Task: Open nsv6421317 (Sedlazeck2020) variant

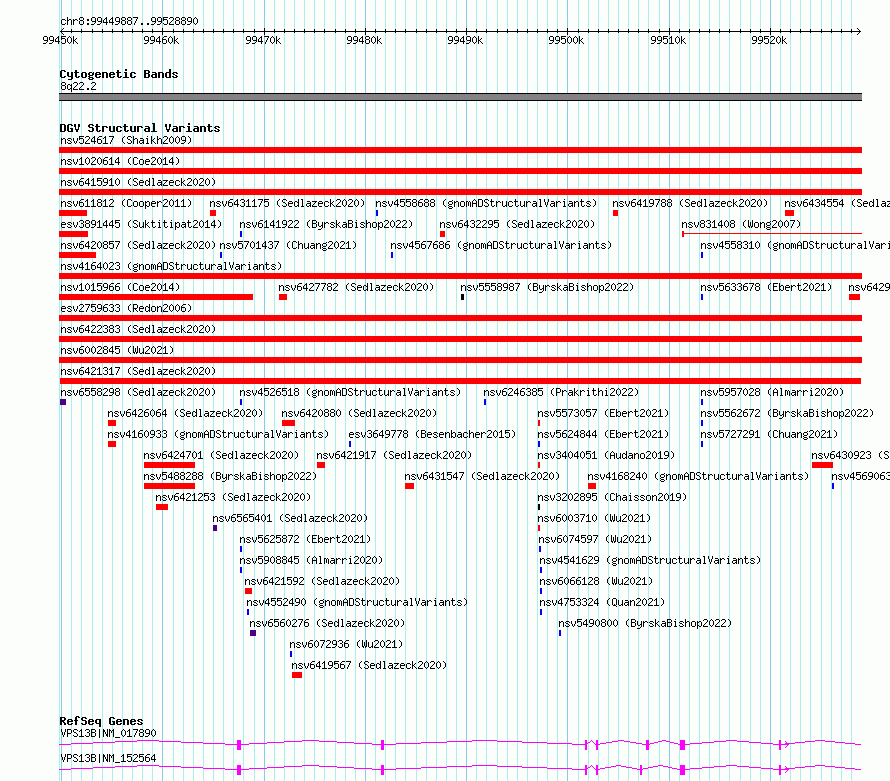Action: [138, 371]
